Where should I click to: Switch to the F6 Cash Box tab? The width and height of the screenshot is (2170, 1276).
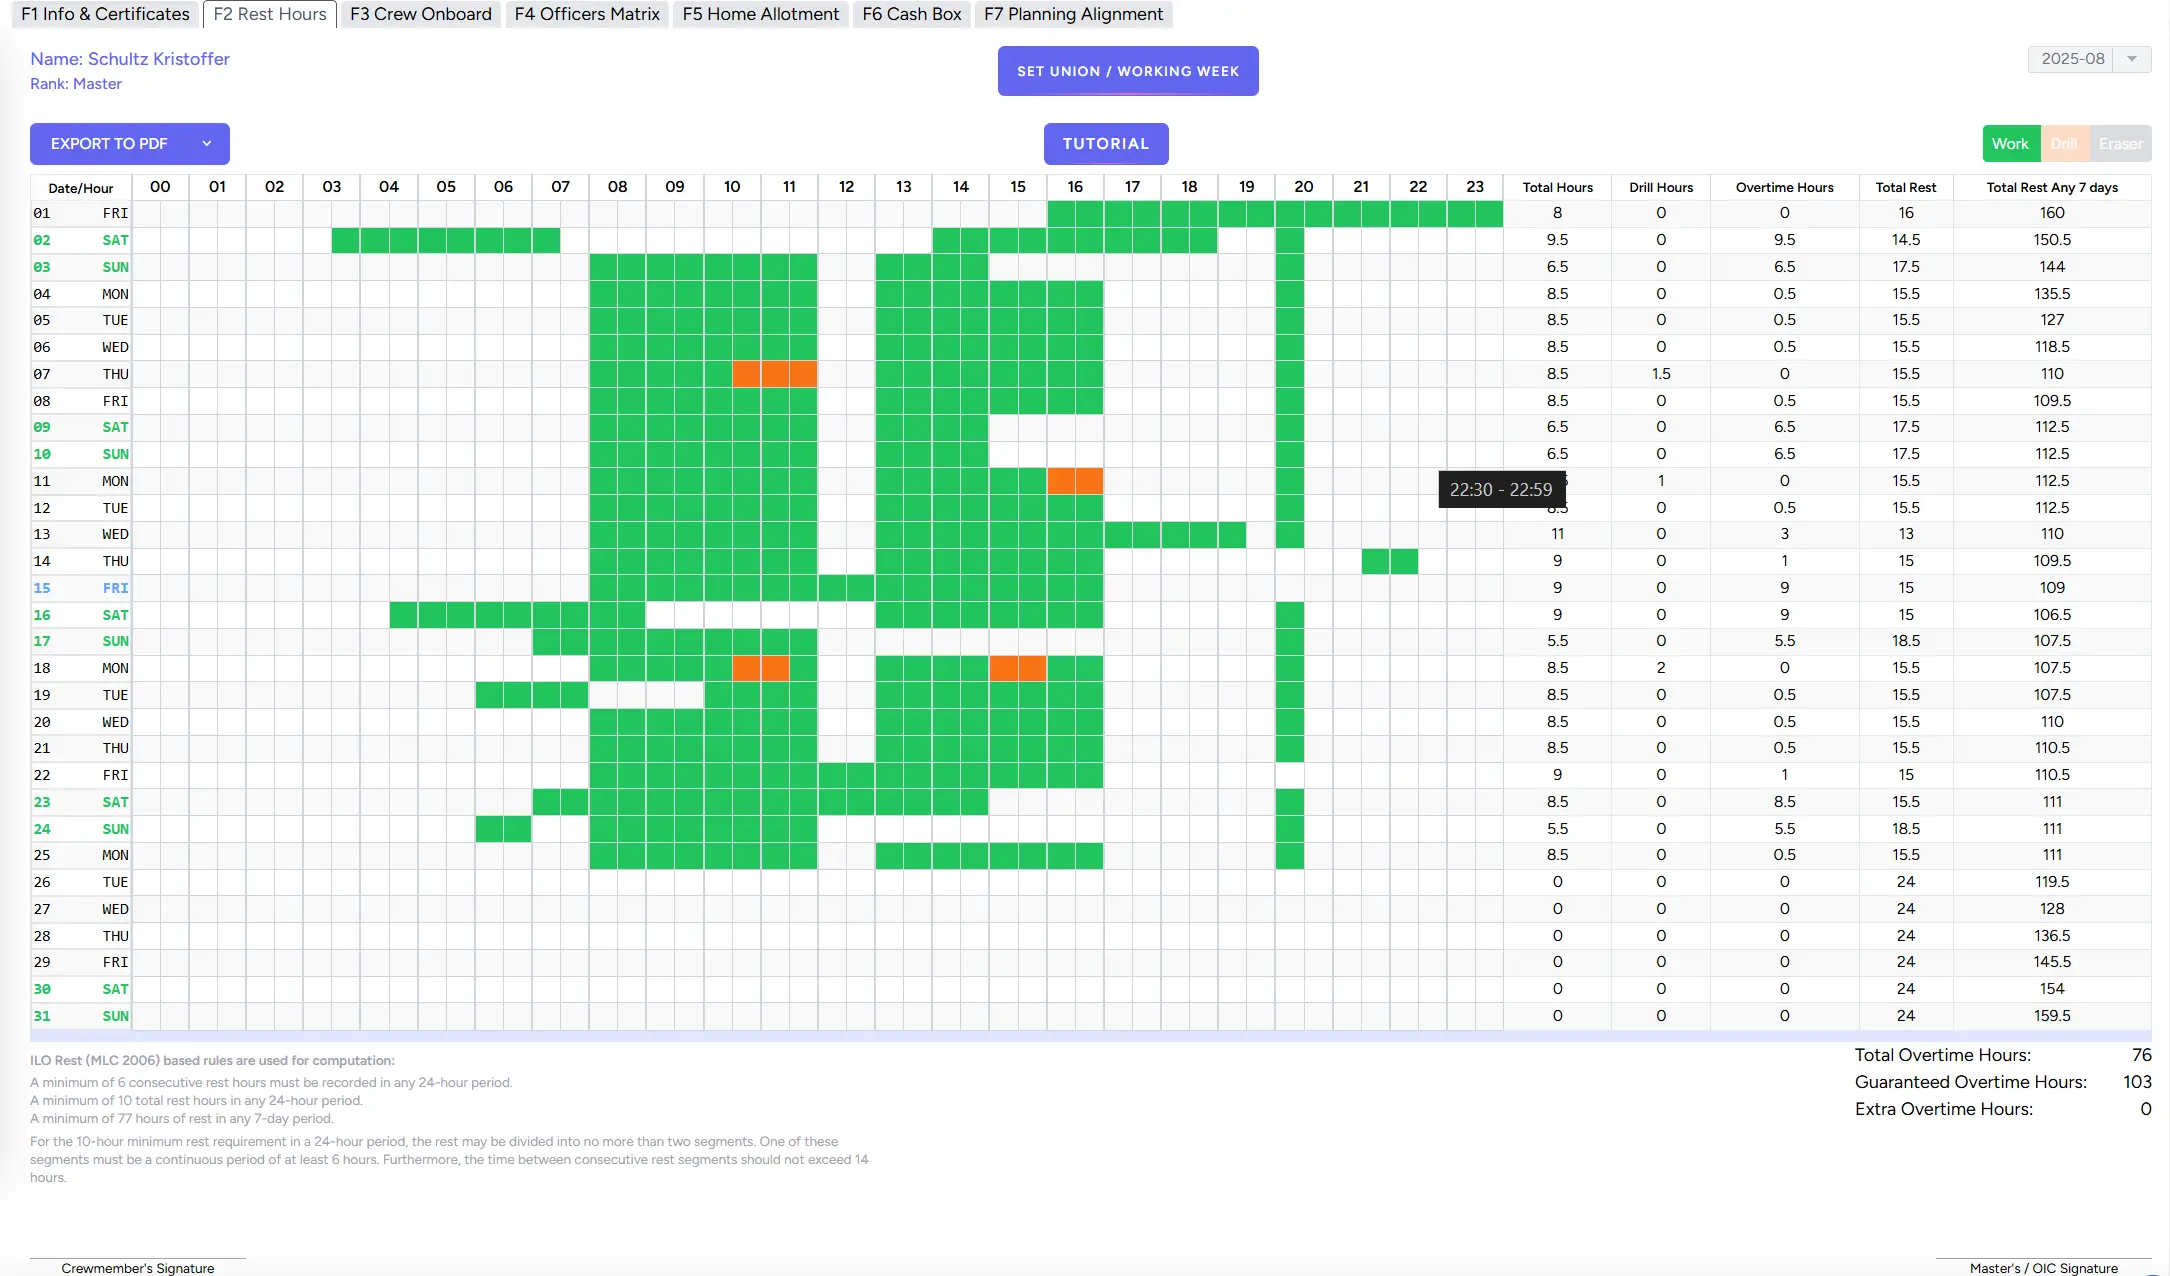910,14
